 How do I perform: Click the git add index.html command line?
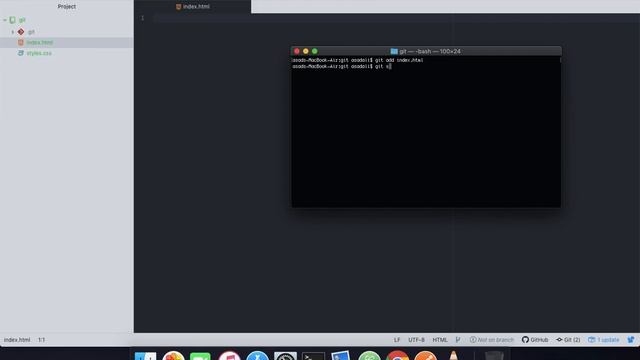(358, 60)
